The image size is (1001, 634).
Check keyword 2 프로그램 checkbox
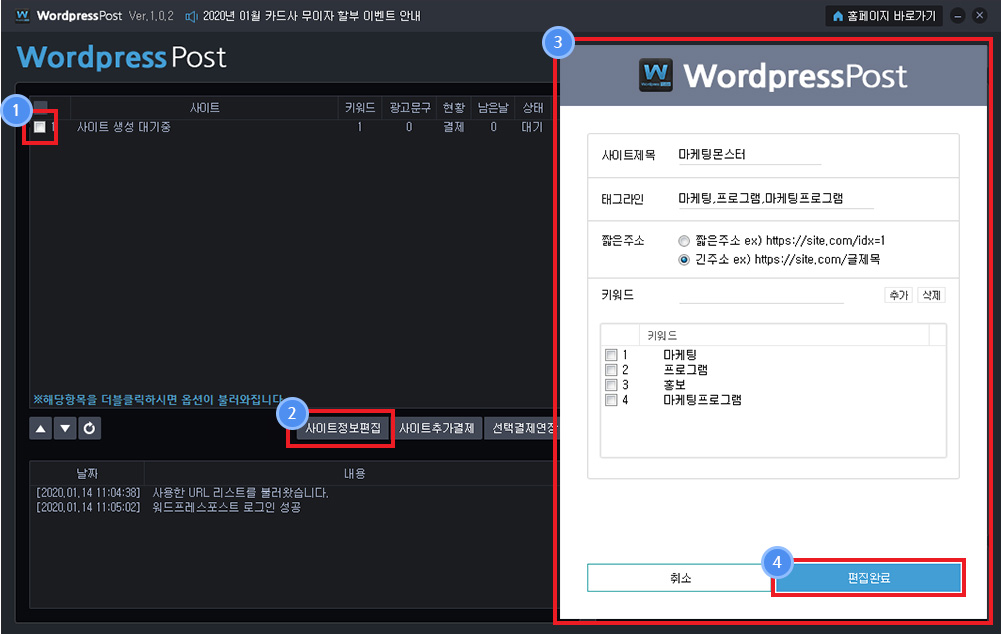coord(611,370)
